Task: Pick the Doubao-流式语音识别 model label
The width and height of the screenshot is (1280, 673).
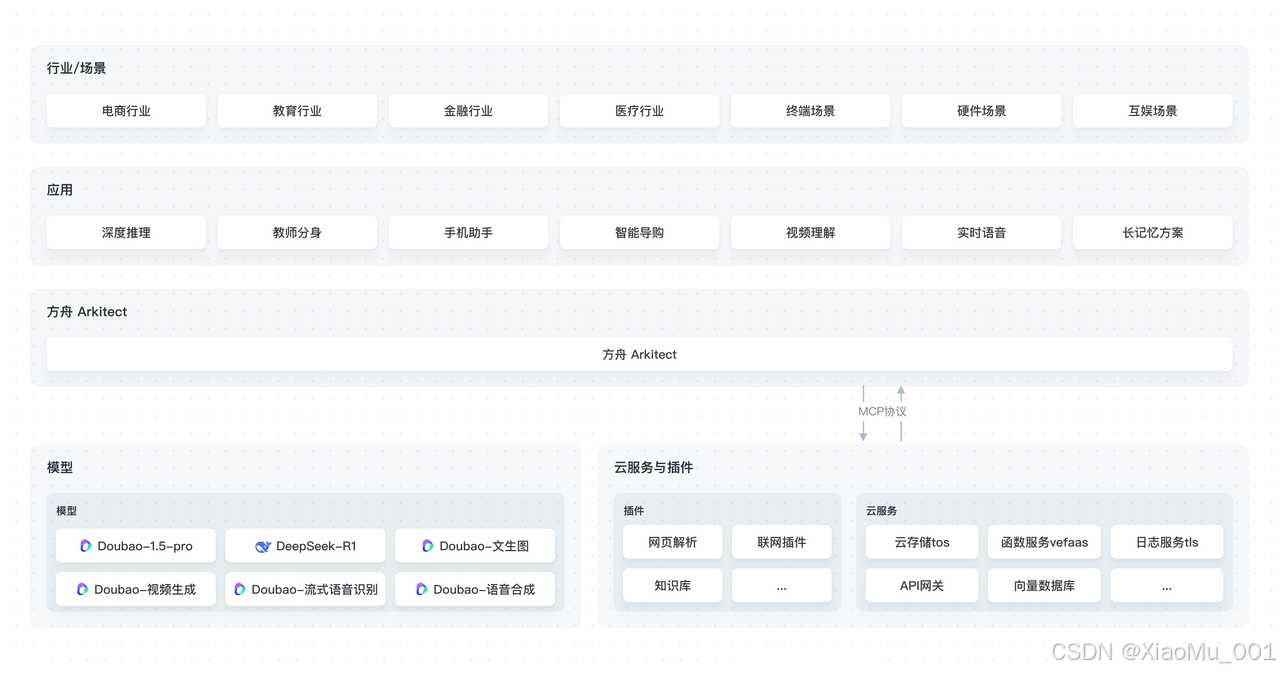Action: (x=314, y=589)
